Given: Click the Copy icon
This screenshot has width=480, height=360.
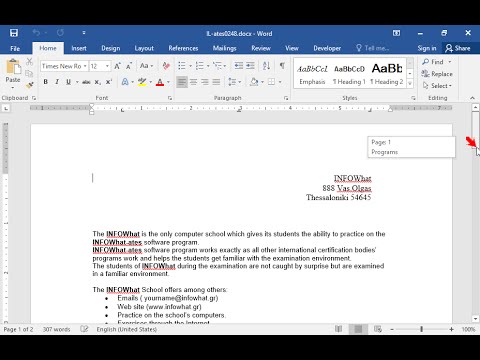Looking at the screenshot, I should coord(30,73).
